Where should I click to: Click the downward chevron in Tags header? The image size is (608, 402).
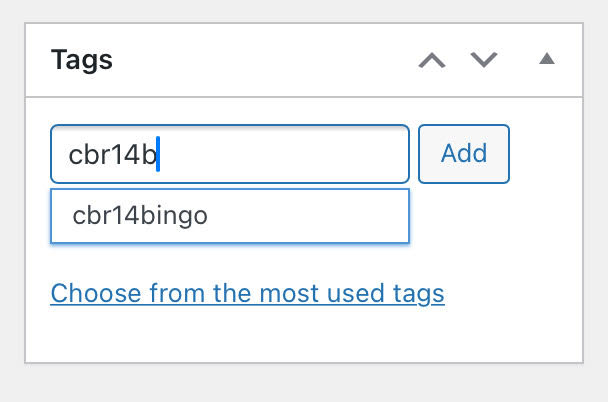tap(484, 60)
